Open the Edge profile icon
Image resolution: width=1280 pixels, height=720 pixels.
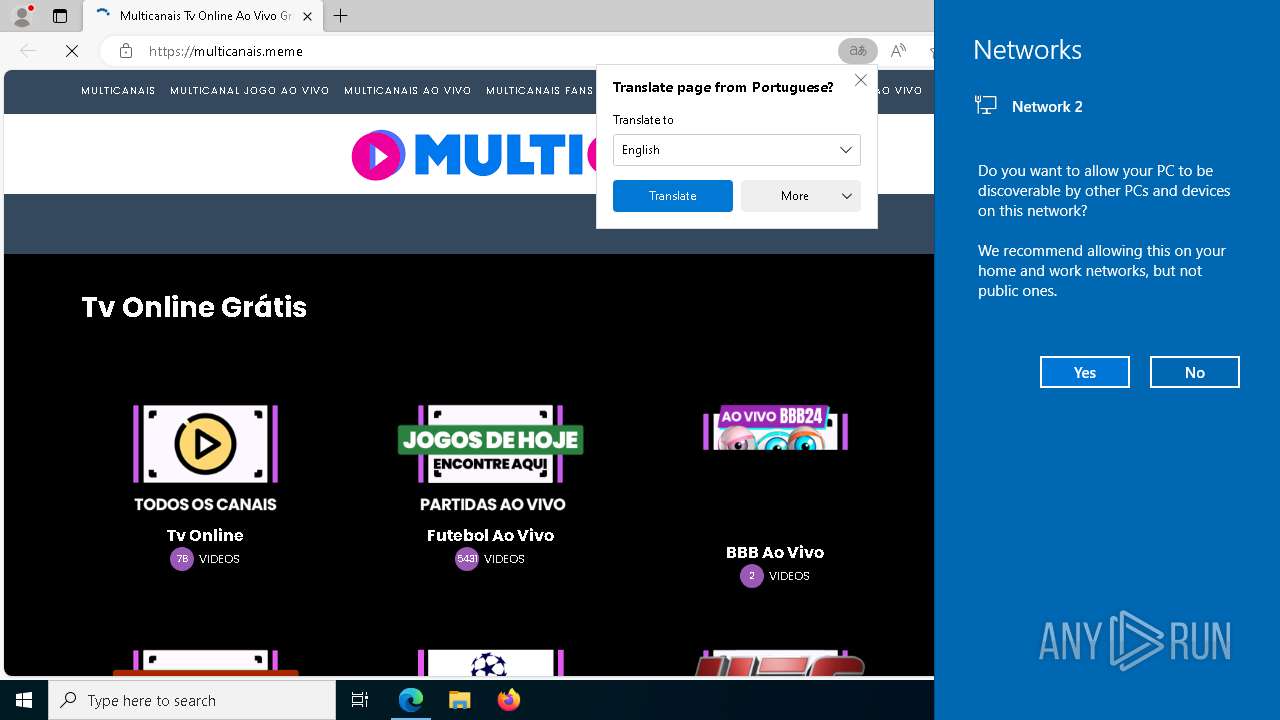(x=22, y=16)
